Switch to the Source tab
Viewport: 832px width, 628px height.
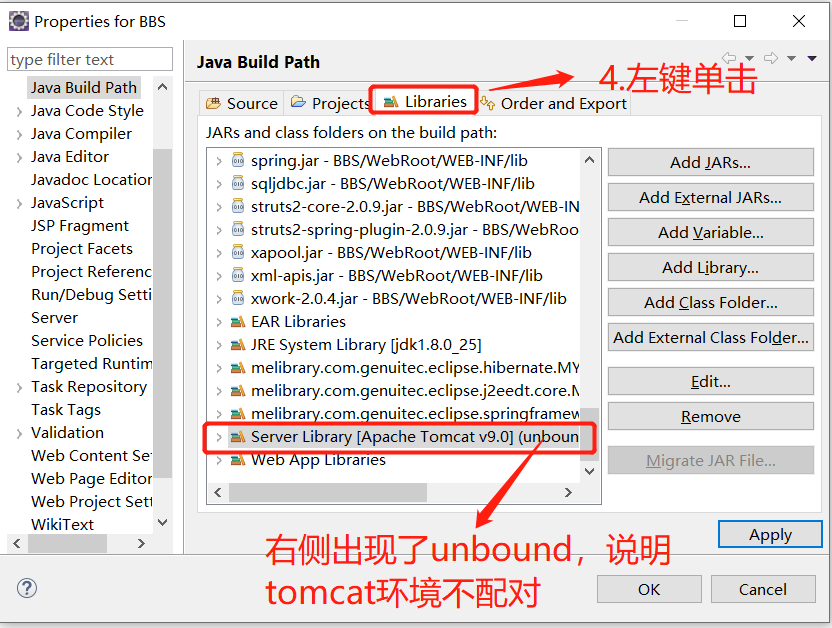(x=242, y=103)
